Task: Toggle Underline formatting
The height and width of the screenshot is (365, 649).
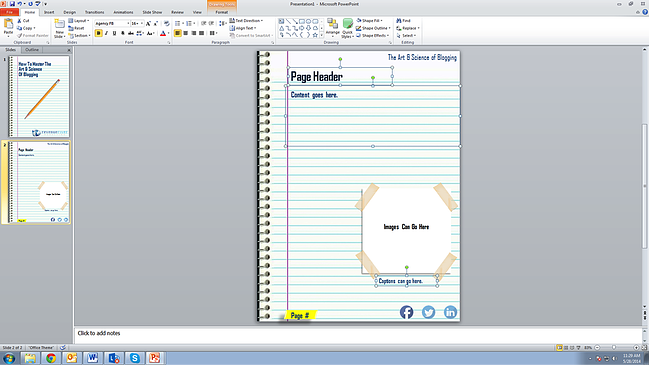Action: tap(114, 33)
